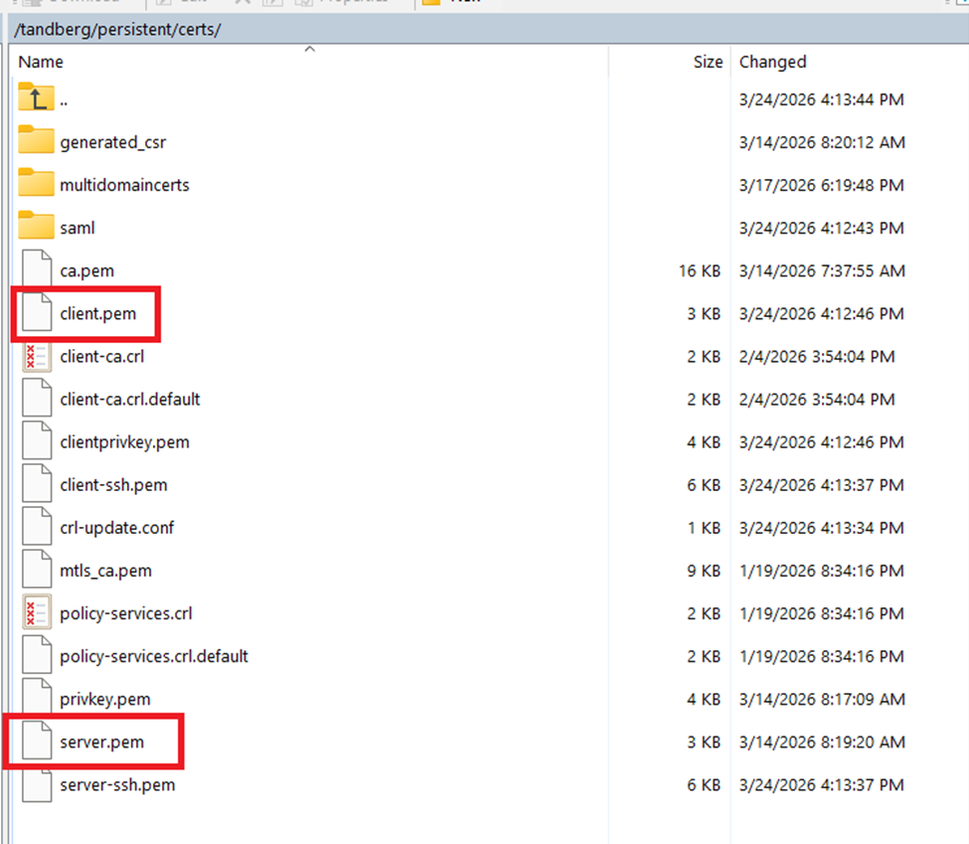This screenshot has width=969, height=844.
Task: Select the saml folder icon
Action: tap(36, 226)
